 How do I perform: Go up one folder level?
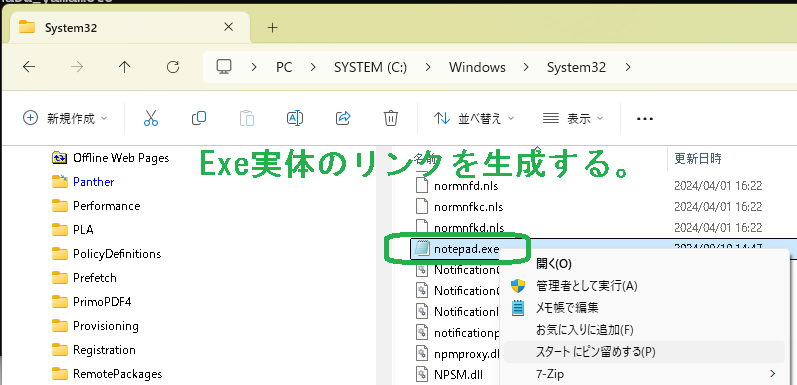pos(125,67)
